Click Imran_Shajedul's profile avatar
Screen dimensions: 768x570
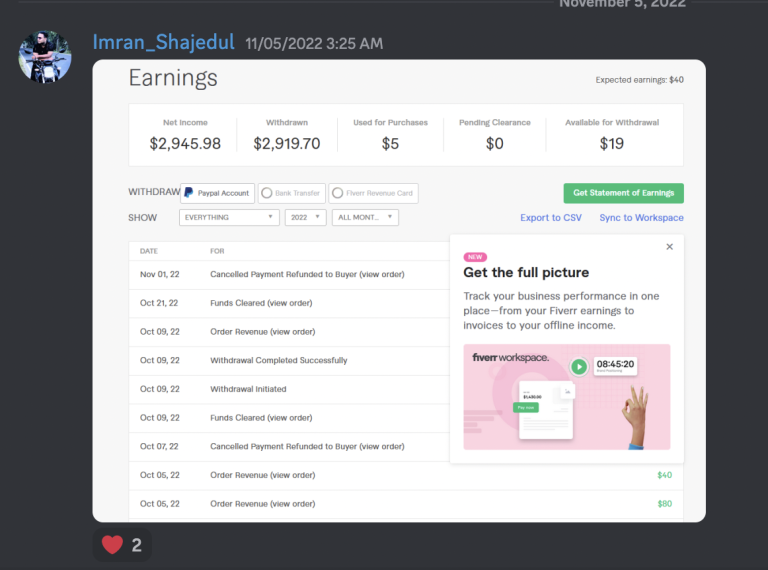[45, 57]
